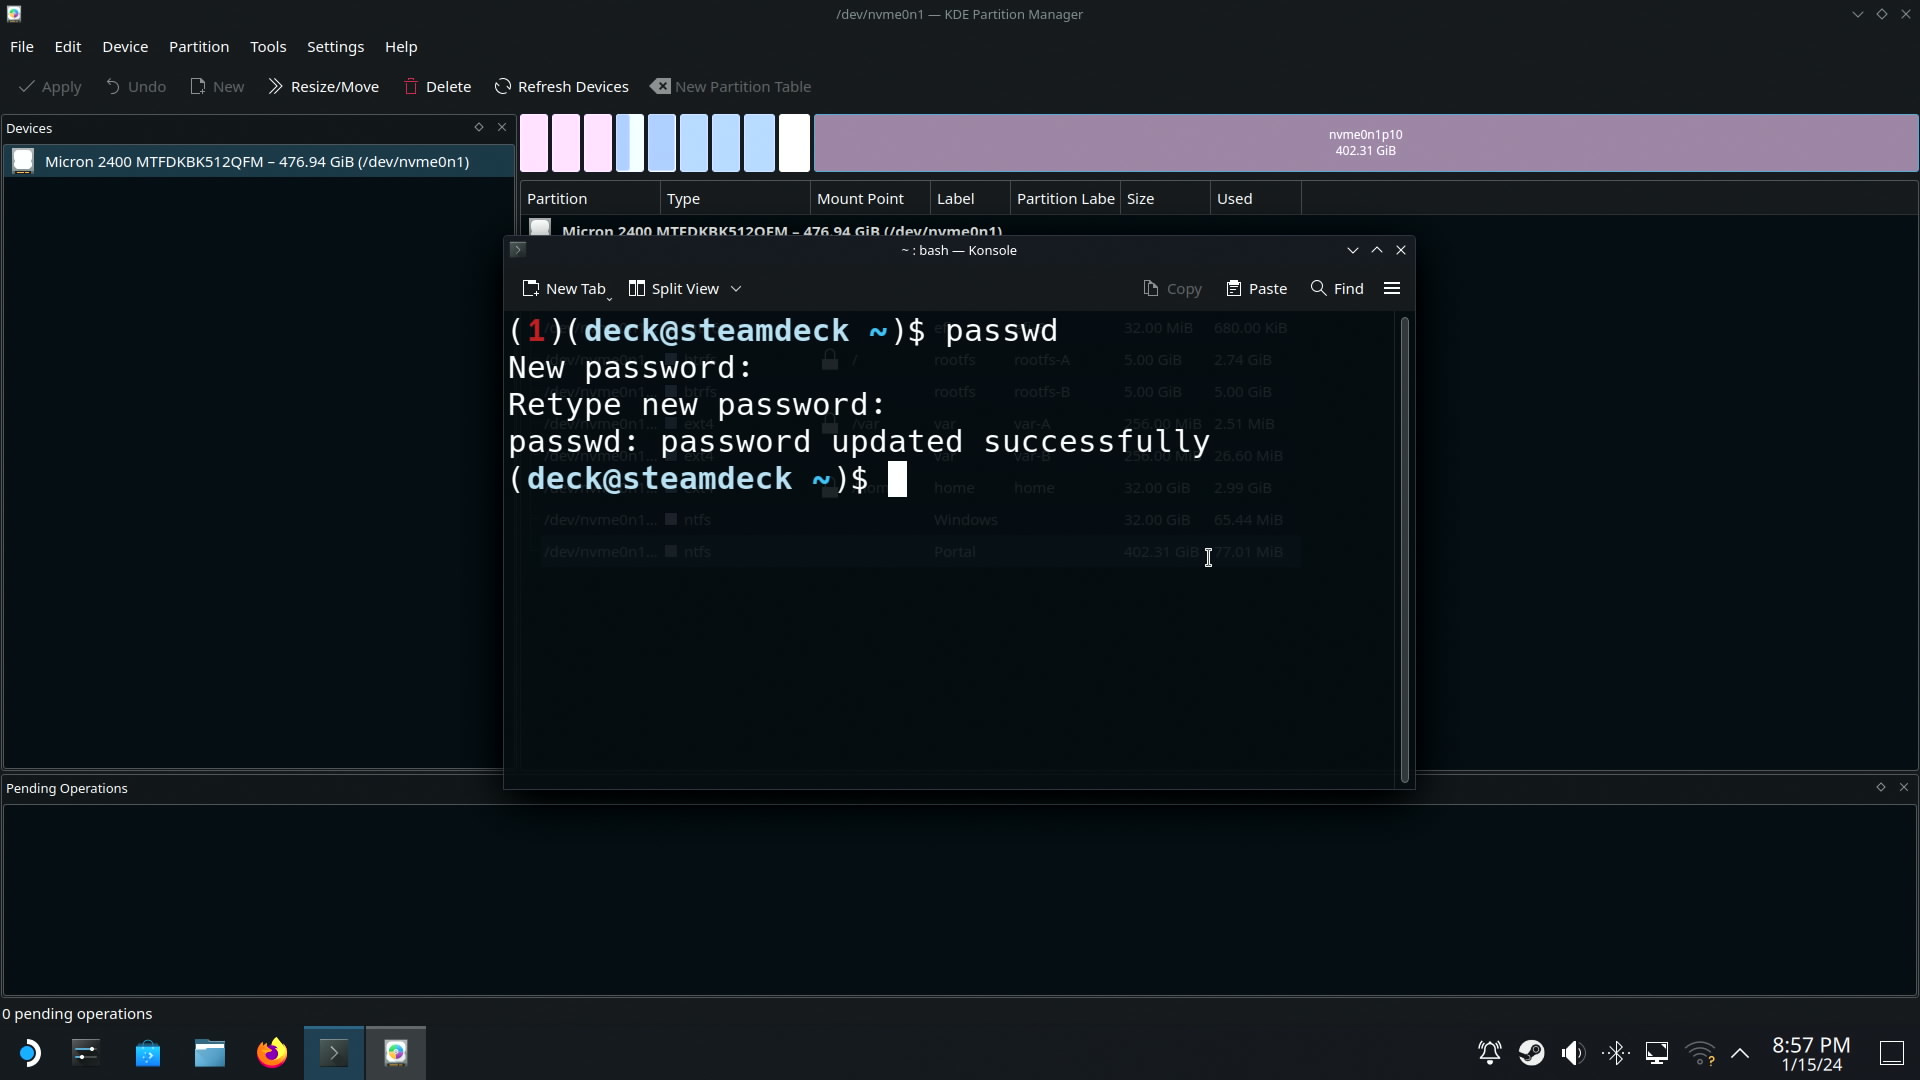Toggle Bluetooth from system tray
Screen dimensions: 1920x1080
[x=1615, y=1053]
